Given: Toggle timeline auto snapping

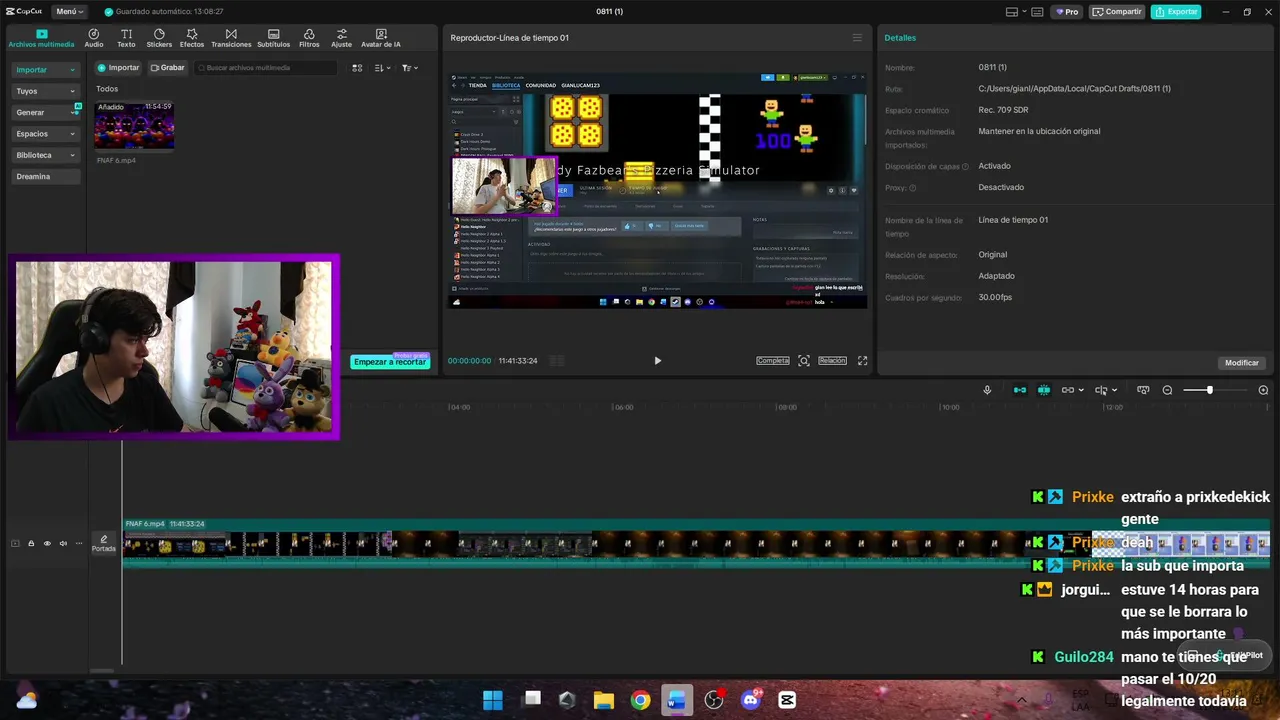Looking at the screenshot, I should click(x=1044, y=390).
